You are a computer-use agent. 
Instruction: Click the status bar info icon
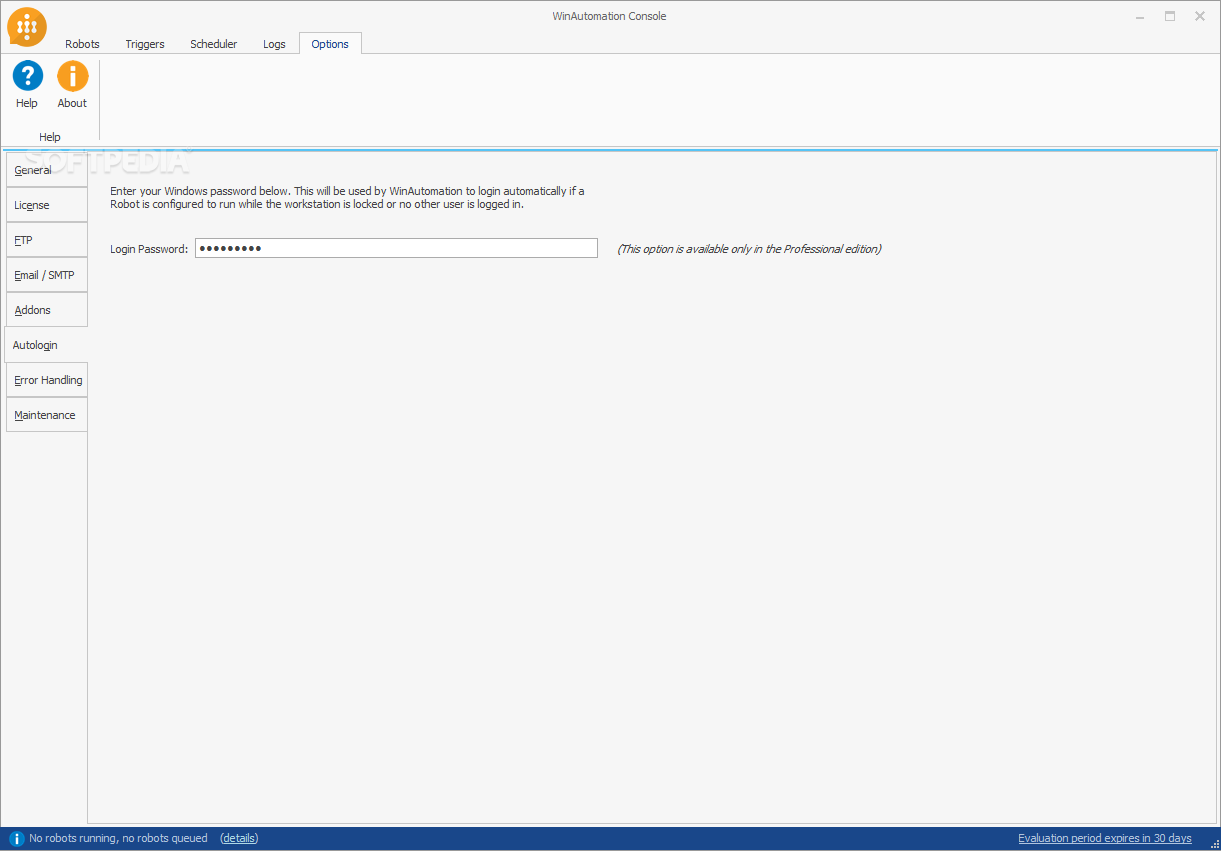[16, 838]
